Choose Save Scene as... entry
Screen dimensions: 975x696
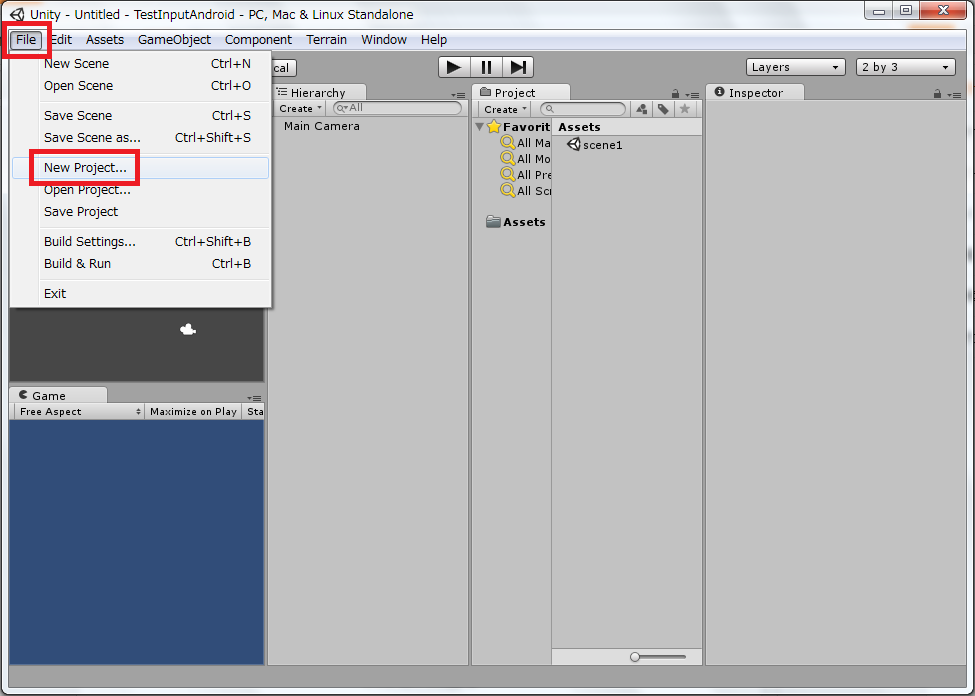click(x=141, y=137)
